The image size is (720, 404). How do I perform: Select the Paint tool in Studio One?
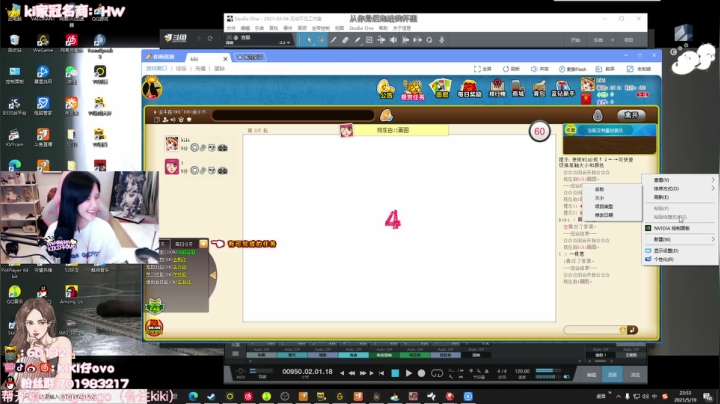click(357, 40)
